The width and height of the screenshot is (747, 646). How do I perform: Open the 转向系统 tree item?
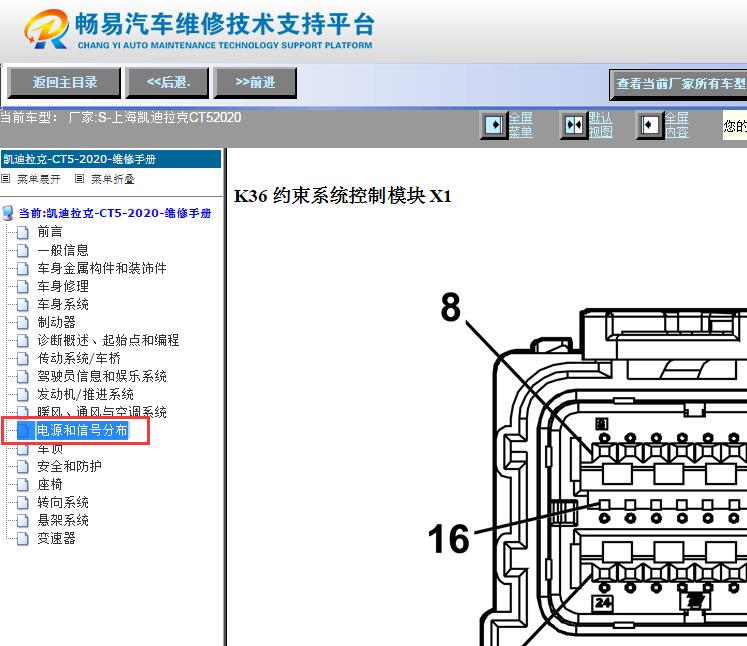point(63,503)
